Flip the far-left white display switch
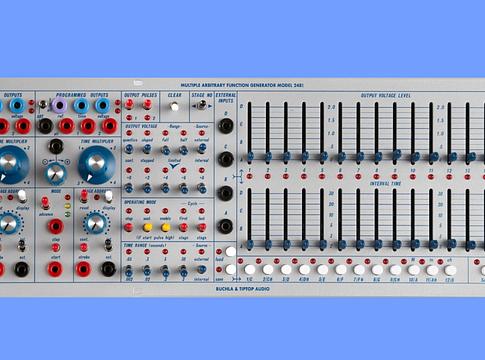The image size is (485, 360). point(22,196)
